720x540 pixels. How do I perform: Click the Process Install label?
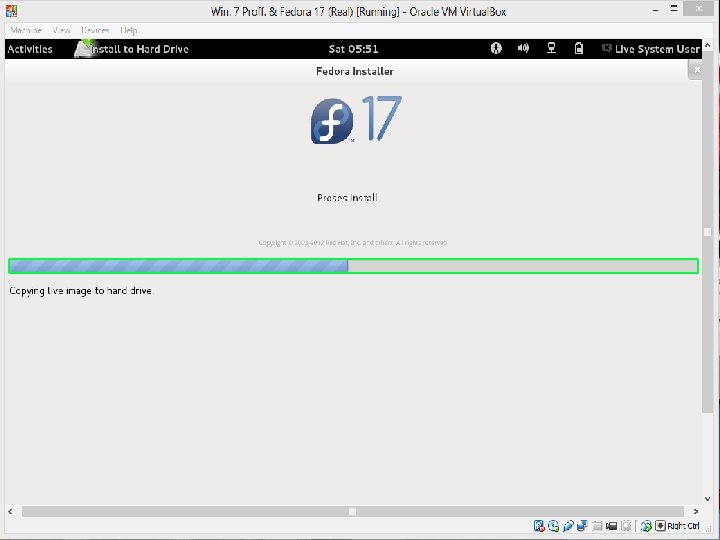(x=347, y=197)
